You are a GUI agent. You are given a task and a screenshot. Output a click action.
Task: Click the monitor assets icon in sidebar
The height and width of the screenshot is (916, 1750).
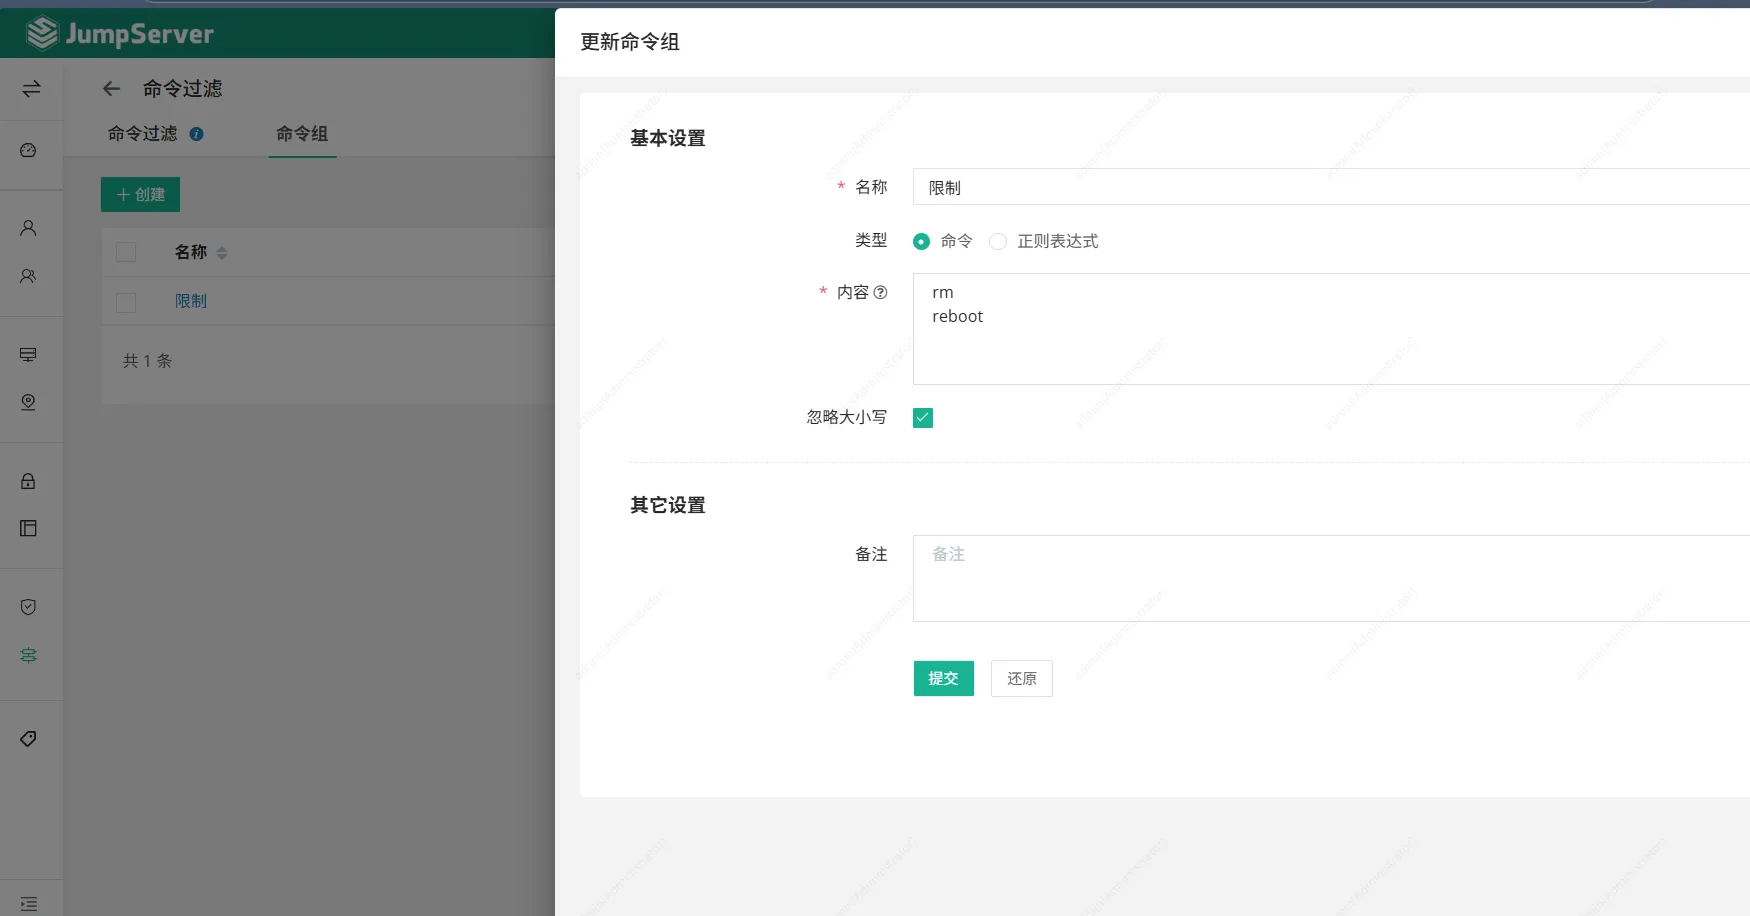[28, 355]
